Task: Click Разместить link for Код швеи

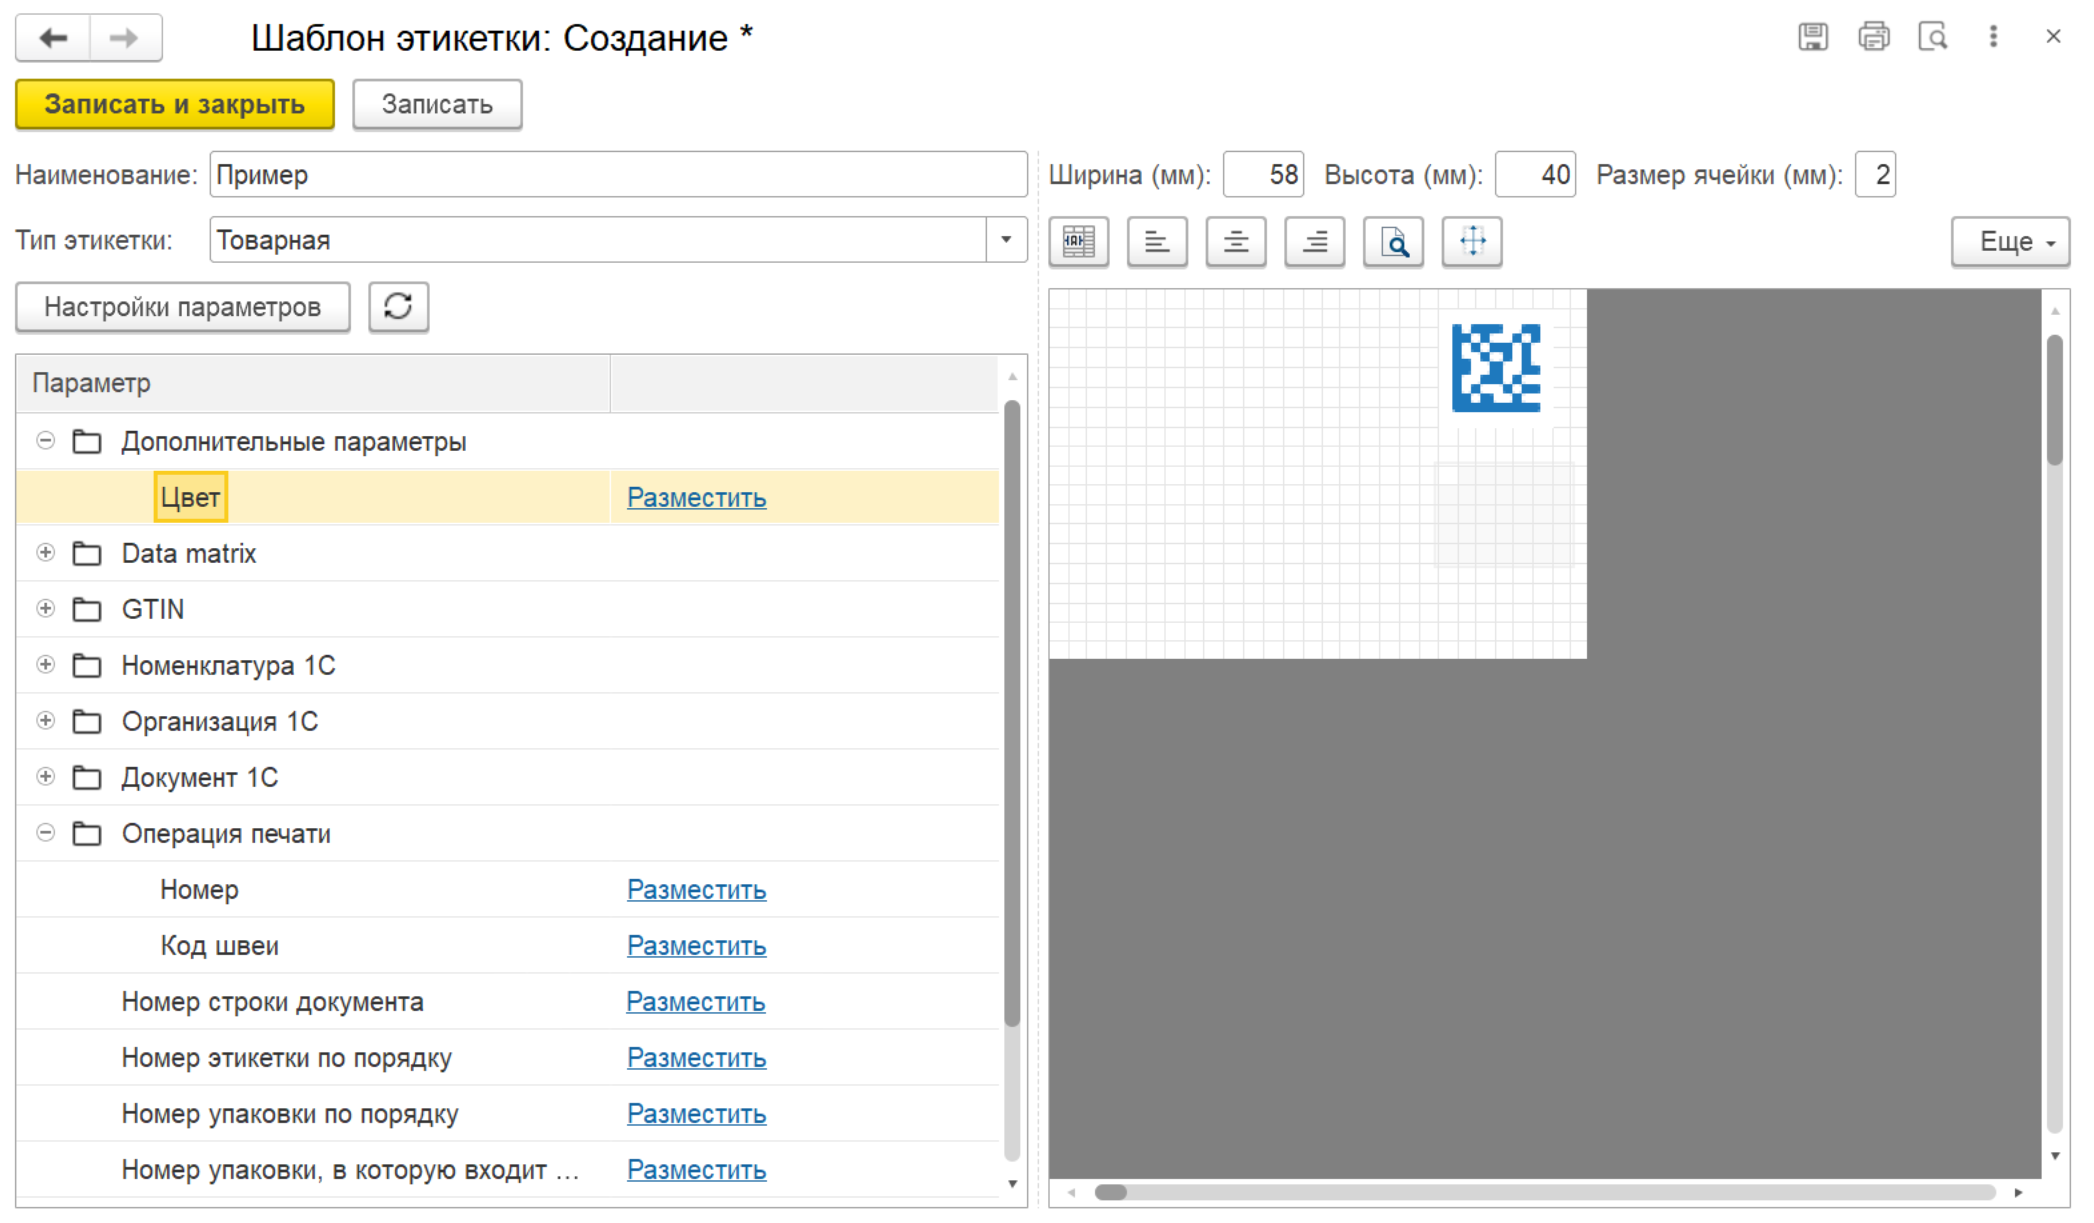Action: click(x=696, y=945)
